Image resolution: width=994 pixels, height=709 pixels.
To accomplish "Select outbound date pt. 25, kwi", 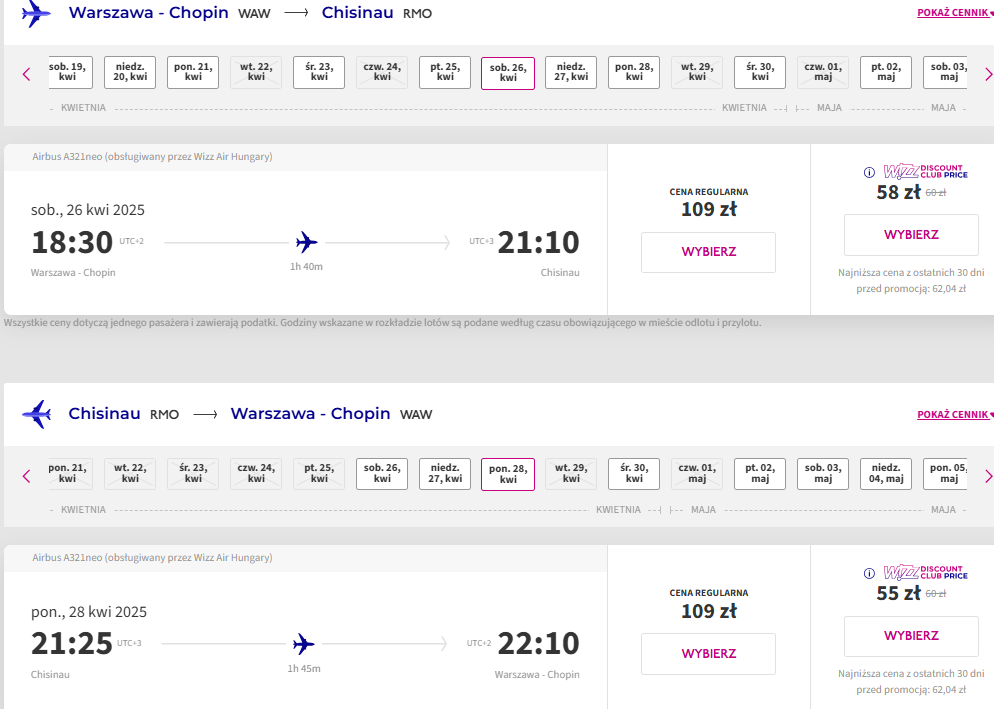I will click(x=445, y=72).
